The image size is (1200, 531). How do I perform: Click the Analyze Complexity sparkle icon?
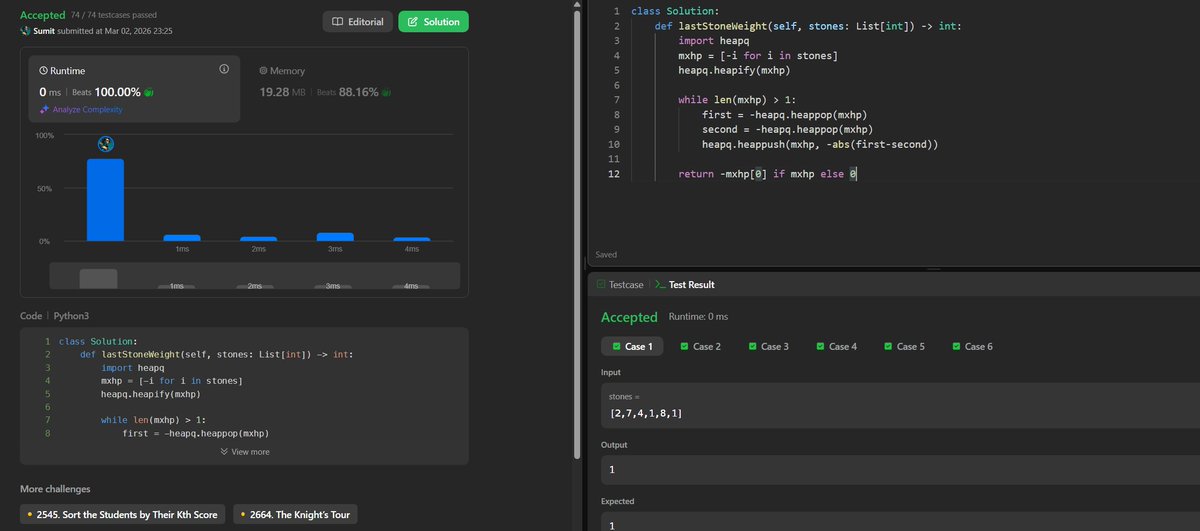click(44, 109)
